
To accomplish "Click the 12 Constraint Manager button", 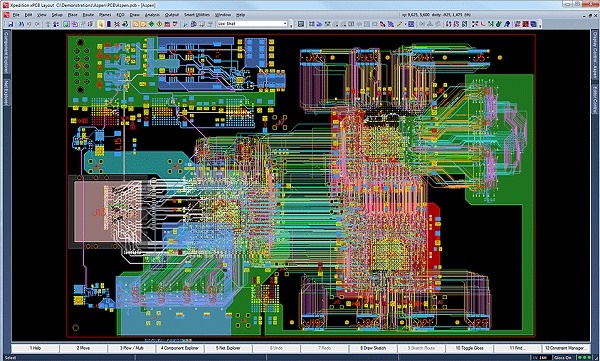I will (566, 348).
